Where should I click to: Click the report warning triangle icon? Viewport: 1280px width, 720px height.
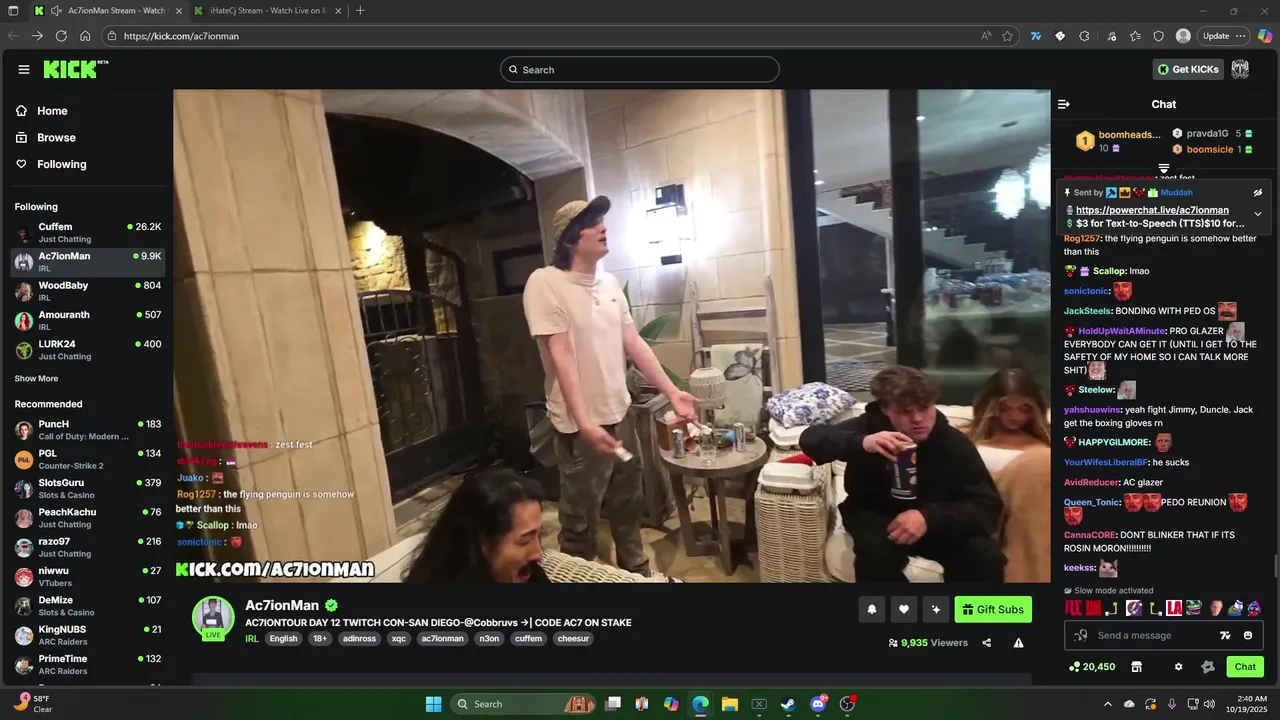tap(1018, 643)
